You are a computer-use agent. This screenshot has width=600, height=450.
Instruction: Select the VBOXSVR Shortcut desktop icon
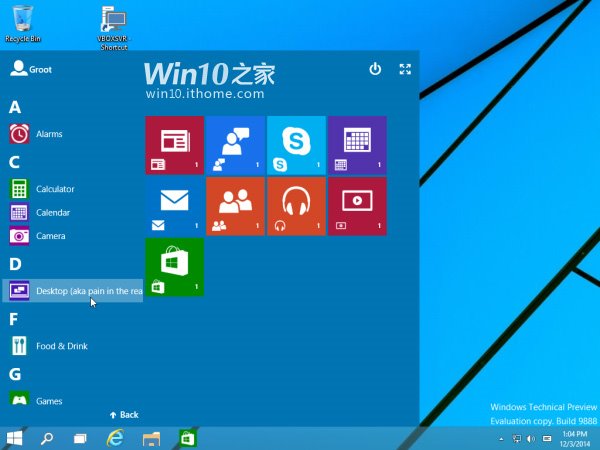[113, 28]
